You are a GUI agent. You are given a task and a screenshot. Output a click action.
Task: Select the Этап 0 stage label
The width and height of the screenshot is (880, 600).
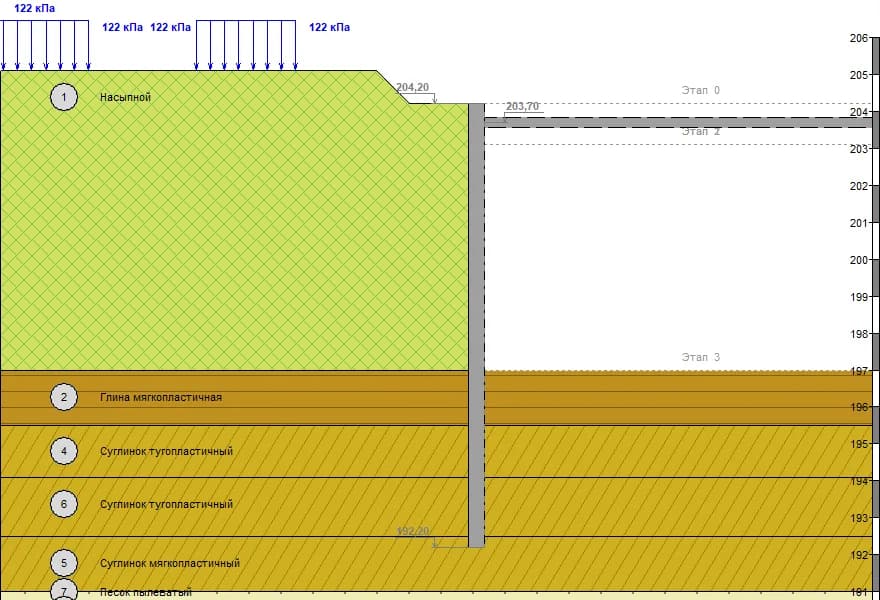pyautogui.click(x=700, y=90)
